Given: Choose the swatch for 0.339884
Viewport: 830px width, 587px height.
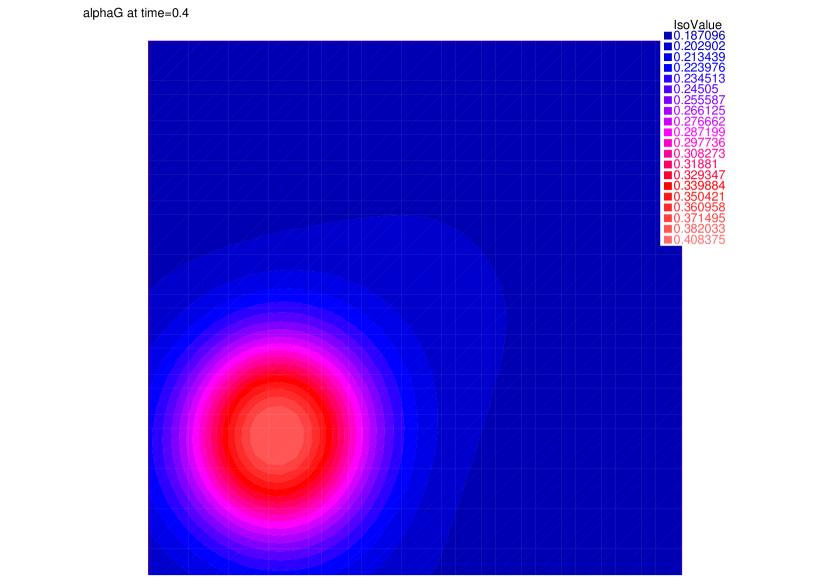Looking at the screenshot, I should pos(668,186).
